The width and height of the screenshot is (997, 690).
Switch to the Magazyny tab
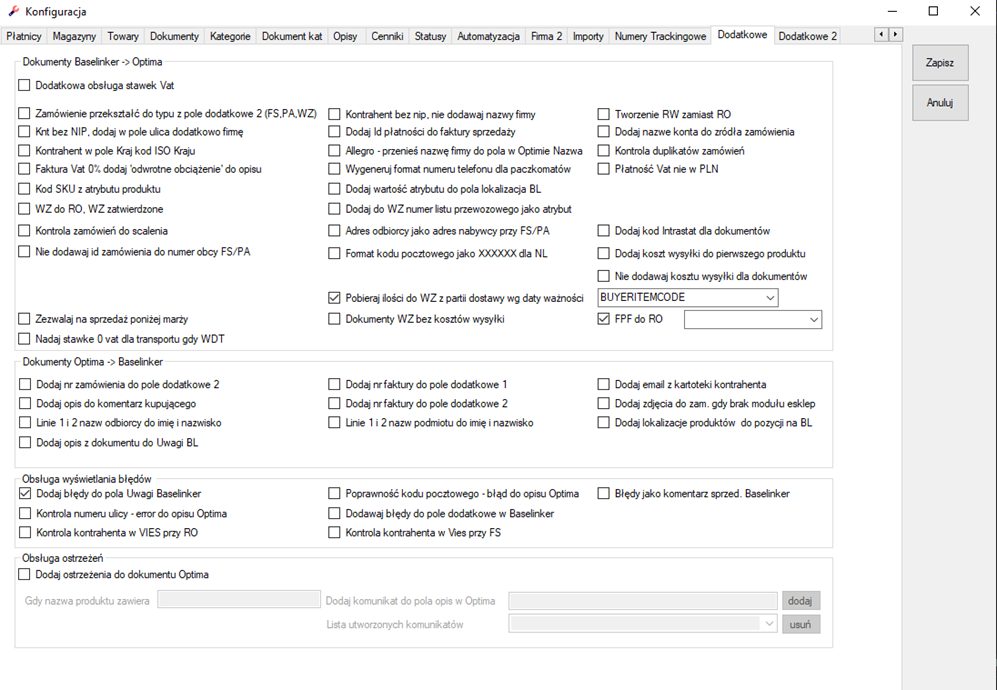click(74, 36)
